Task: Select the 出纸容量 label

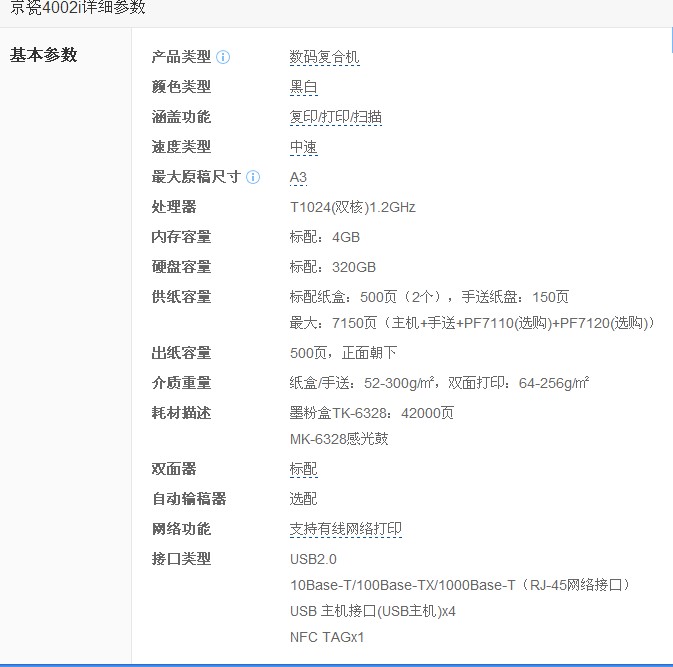Action: [181, 353]
